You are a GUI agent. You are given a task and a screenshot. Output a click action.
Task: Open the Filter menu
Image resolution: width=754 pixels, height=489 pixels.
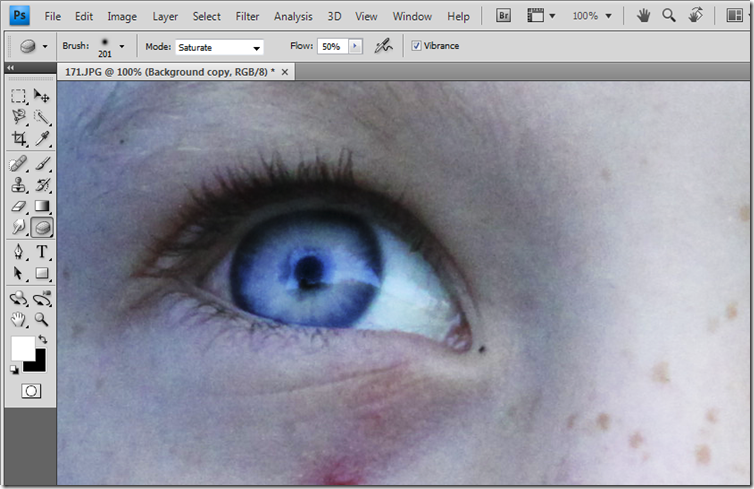pyautogui.click(x=247, y=16)
